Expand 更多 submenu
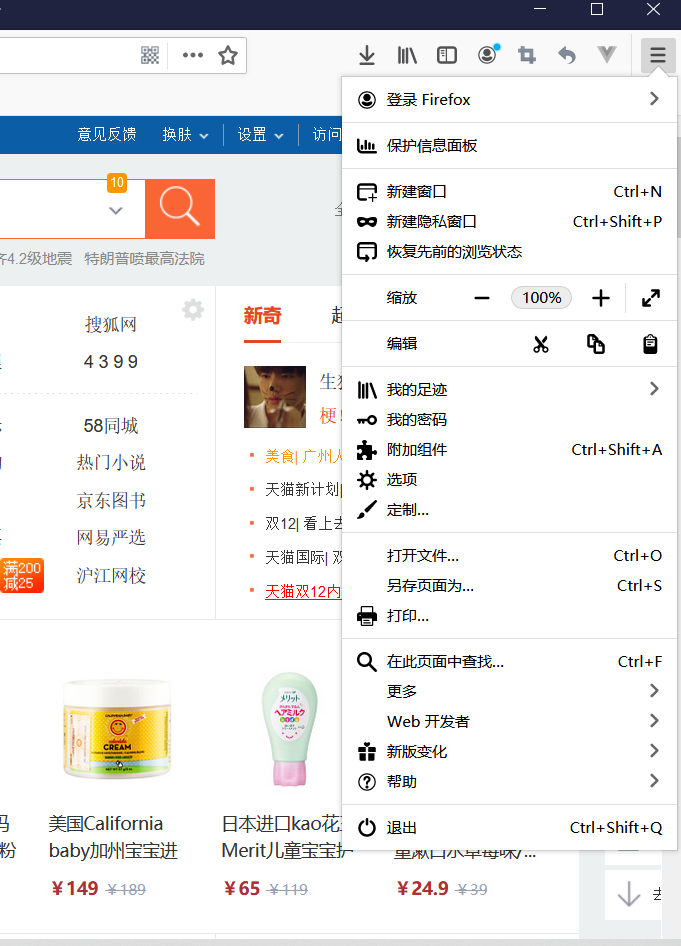The image size is (681, 946). point(509,691)
